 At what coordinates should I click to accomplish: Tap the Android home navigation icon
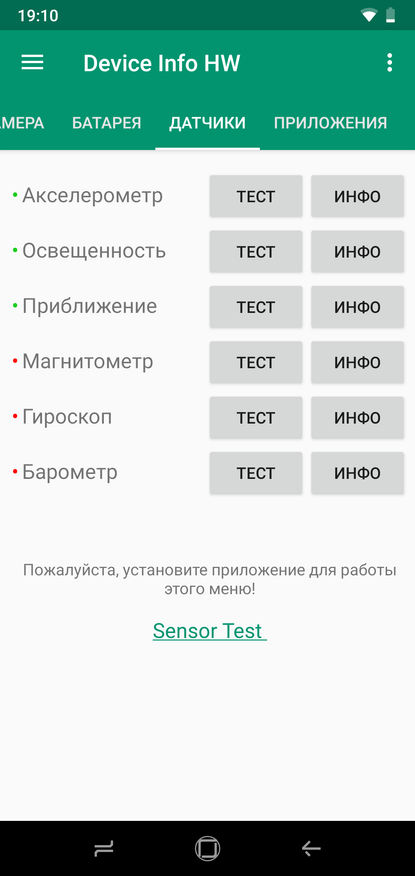[207, 849]
